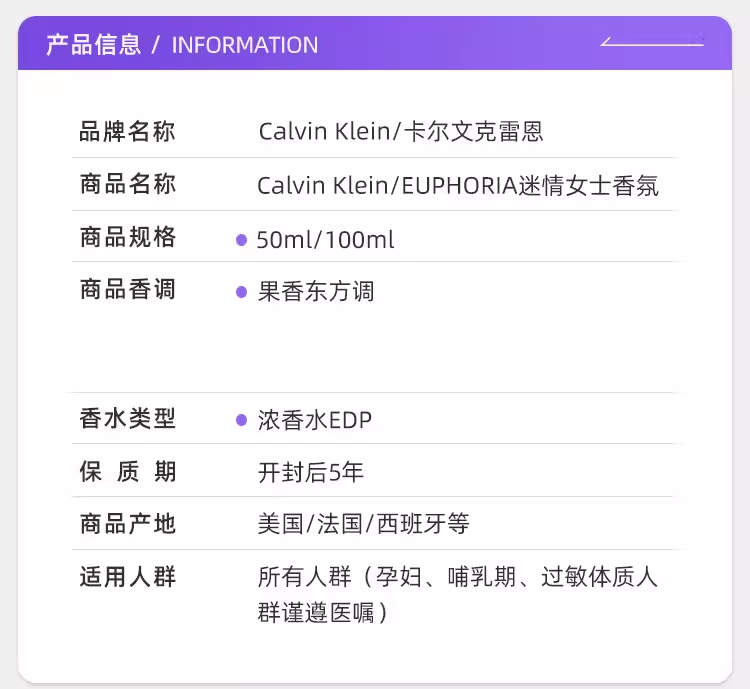Click the arrow icon in purple header
Screen dimensions: 750x689
652,41
